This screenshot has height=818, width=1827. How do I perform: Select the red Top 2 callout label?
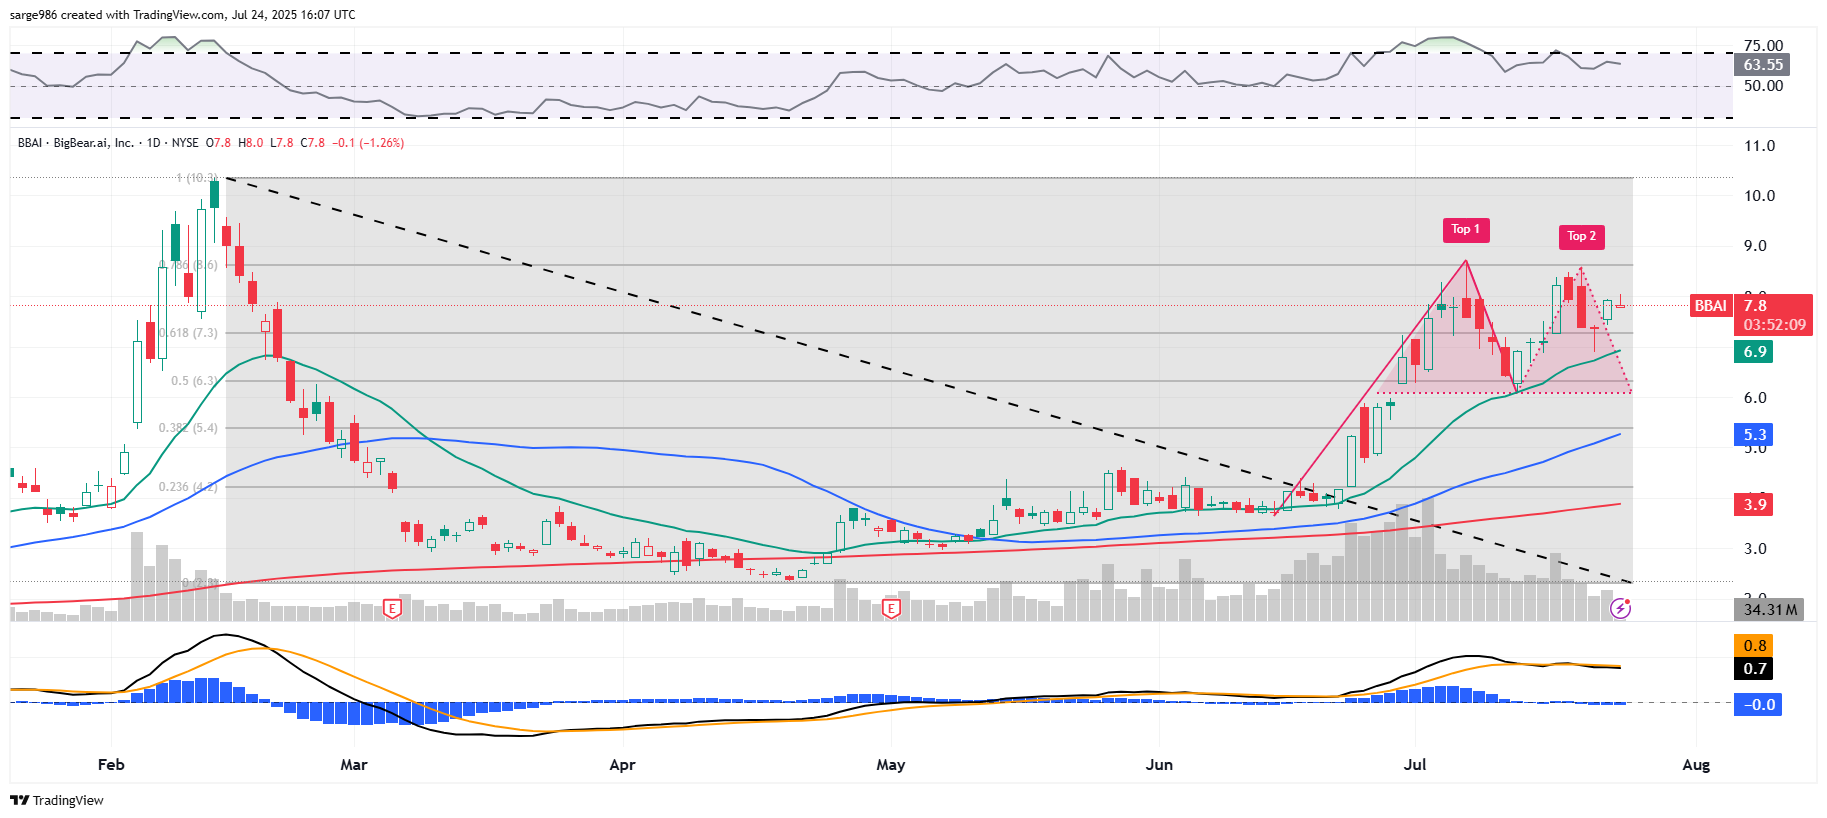(x=1581, y=237)
